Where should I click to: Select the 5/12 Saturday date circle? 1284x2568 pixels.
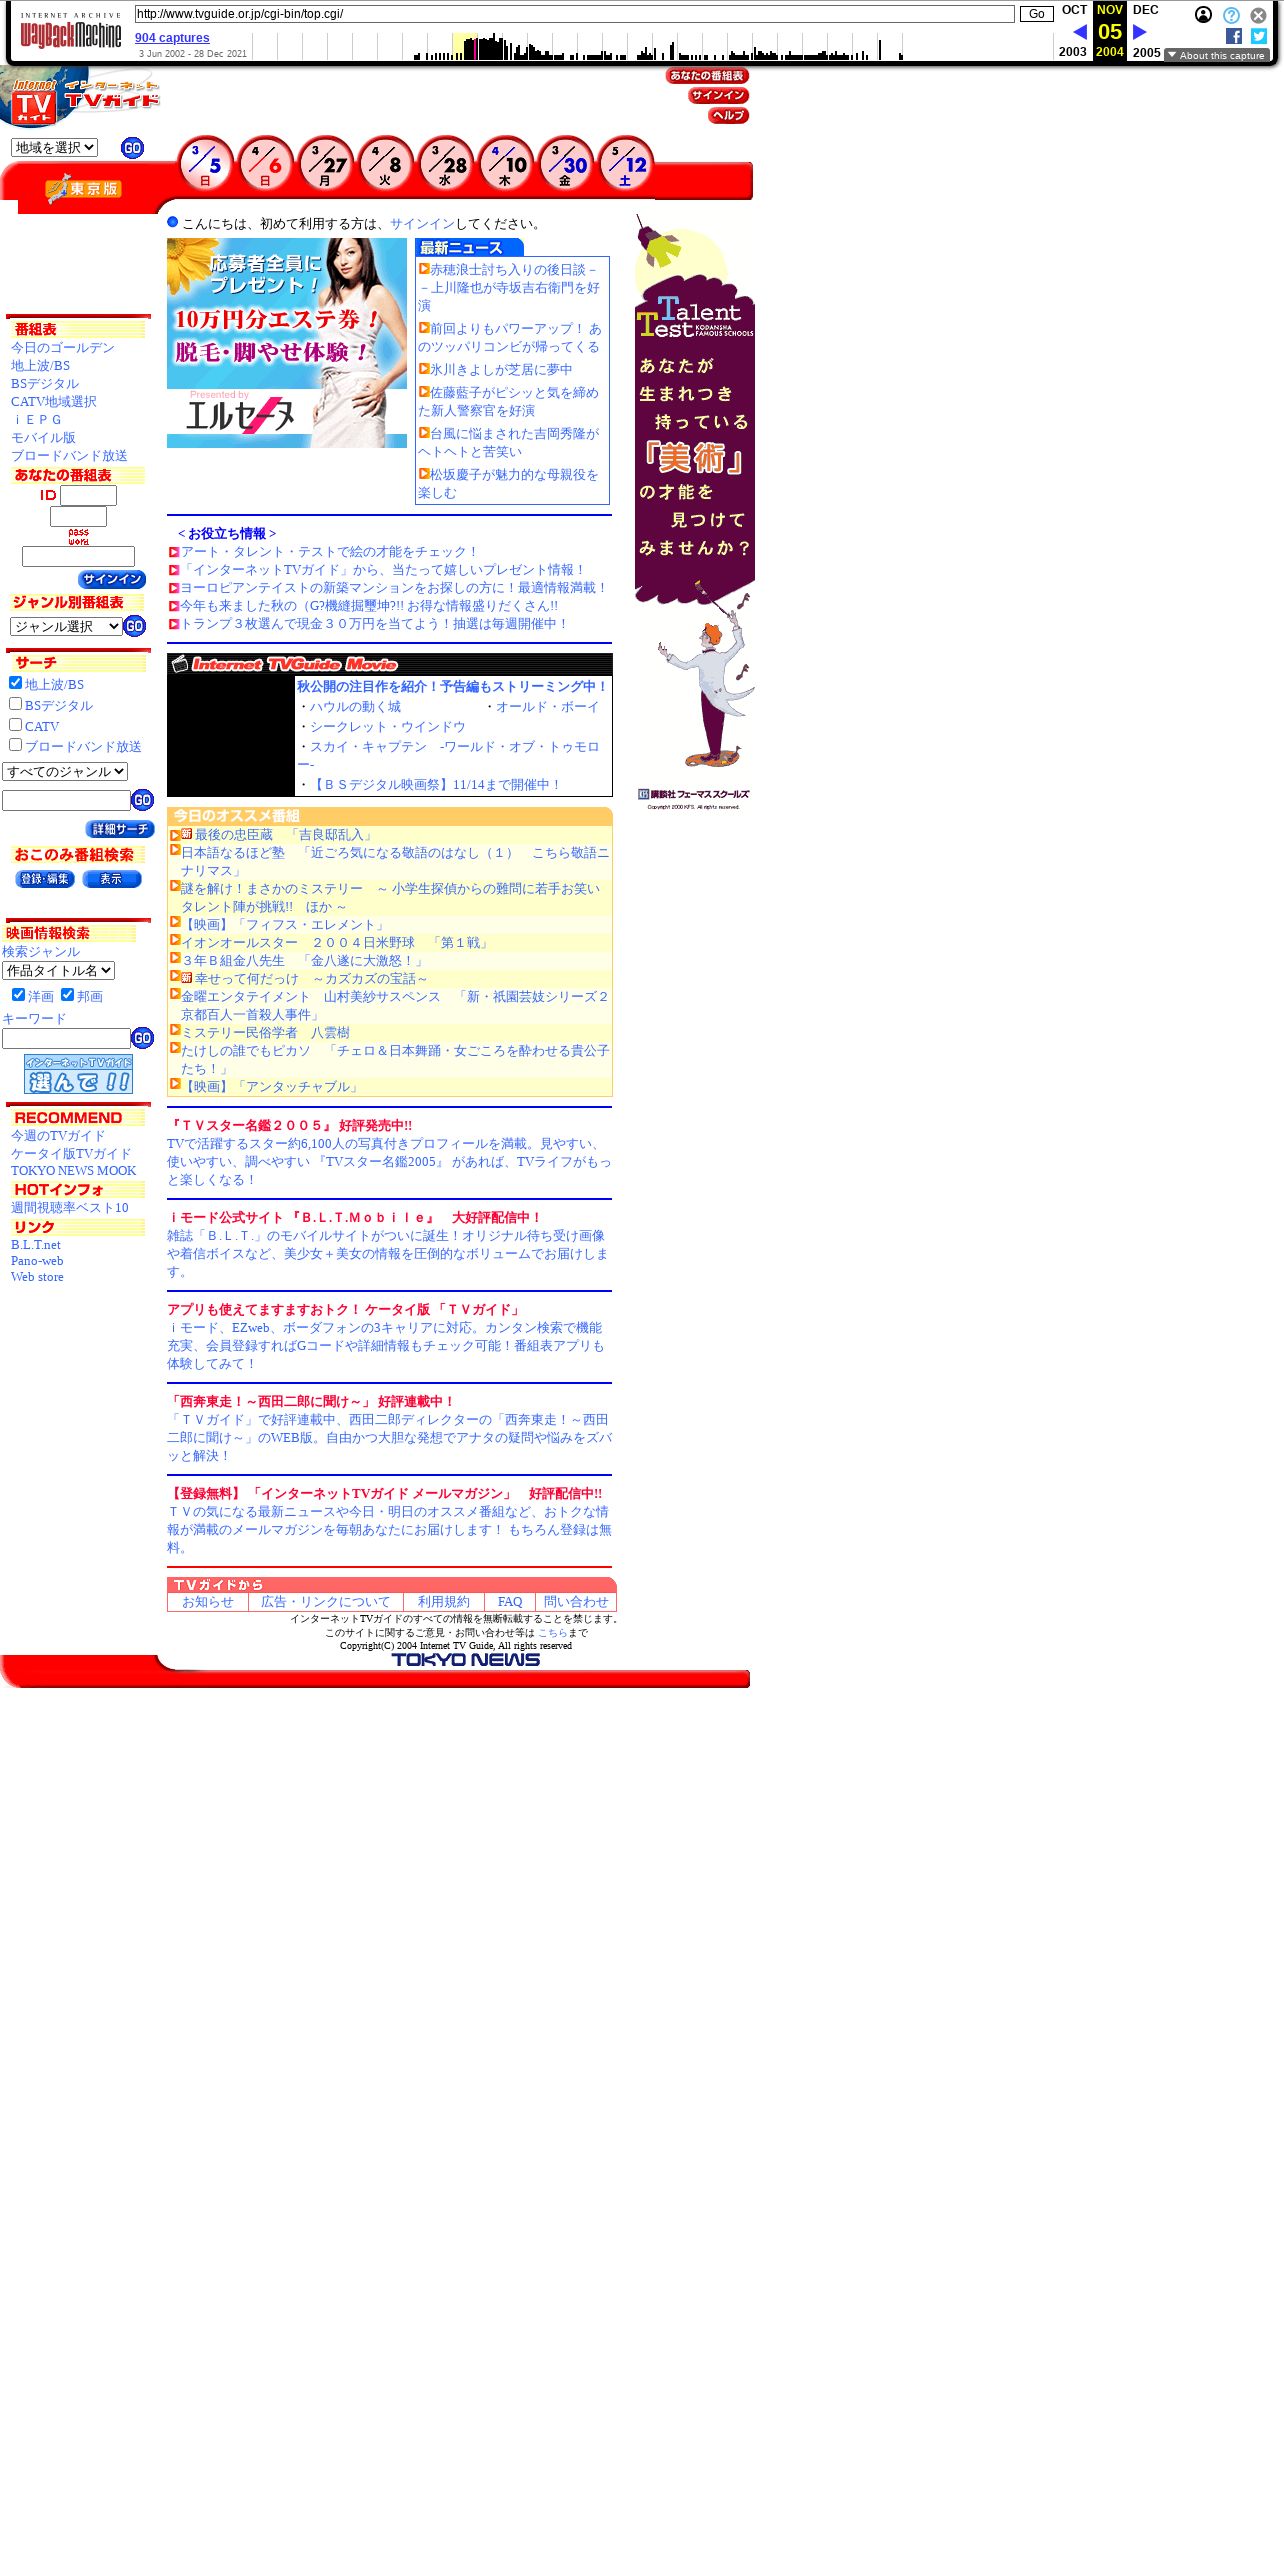pyautogui.click(x=626, y=163)
